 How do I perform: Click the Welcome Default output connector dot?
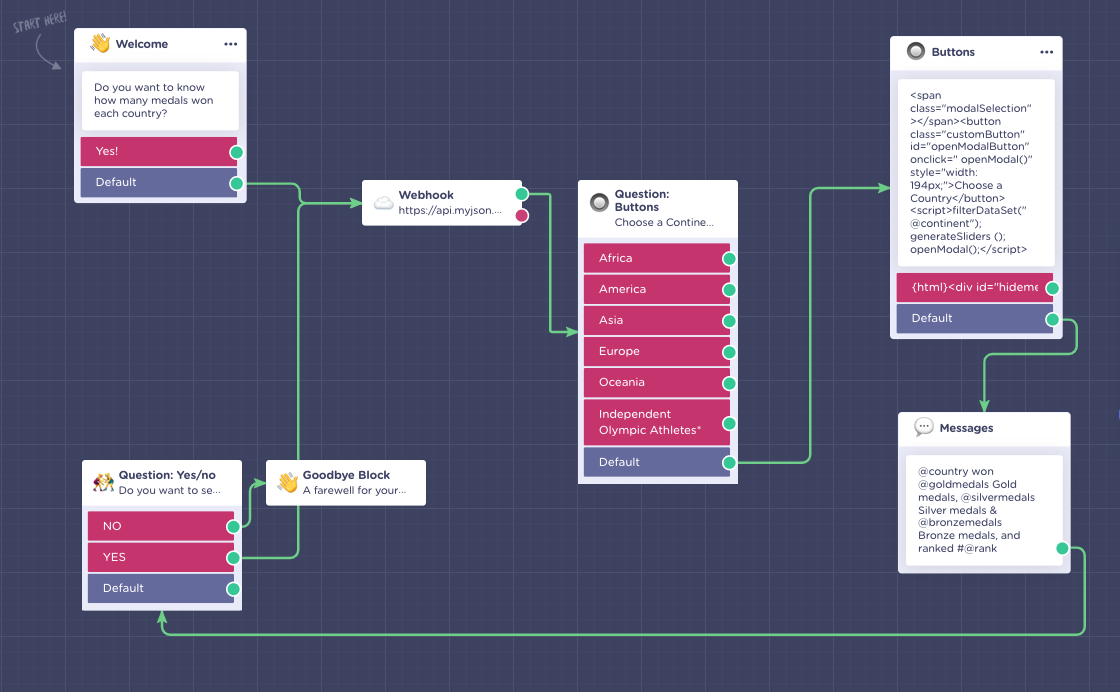[236, 184]
